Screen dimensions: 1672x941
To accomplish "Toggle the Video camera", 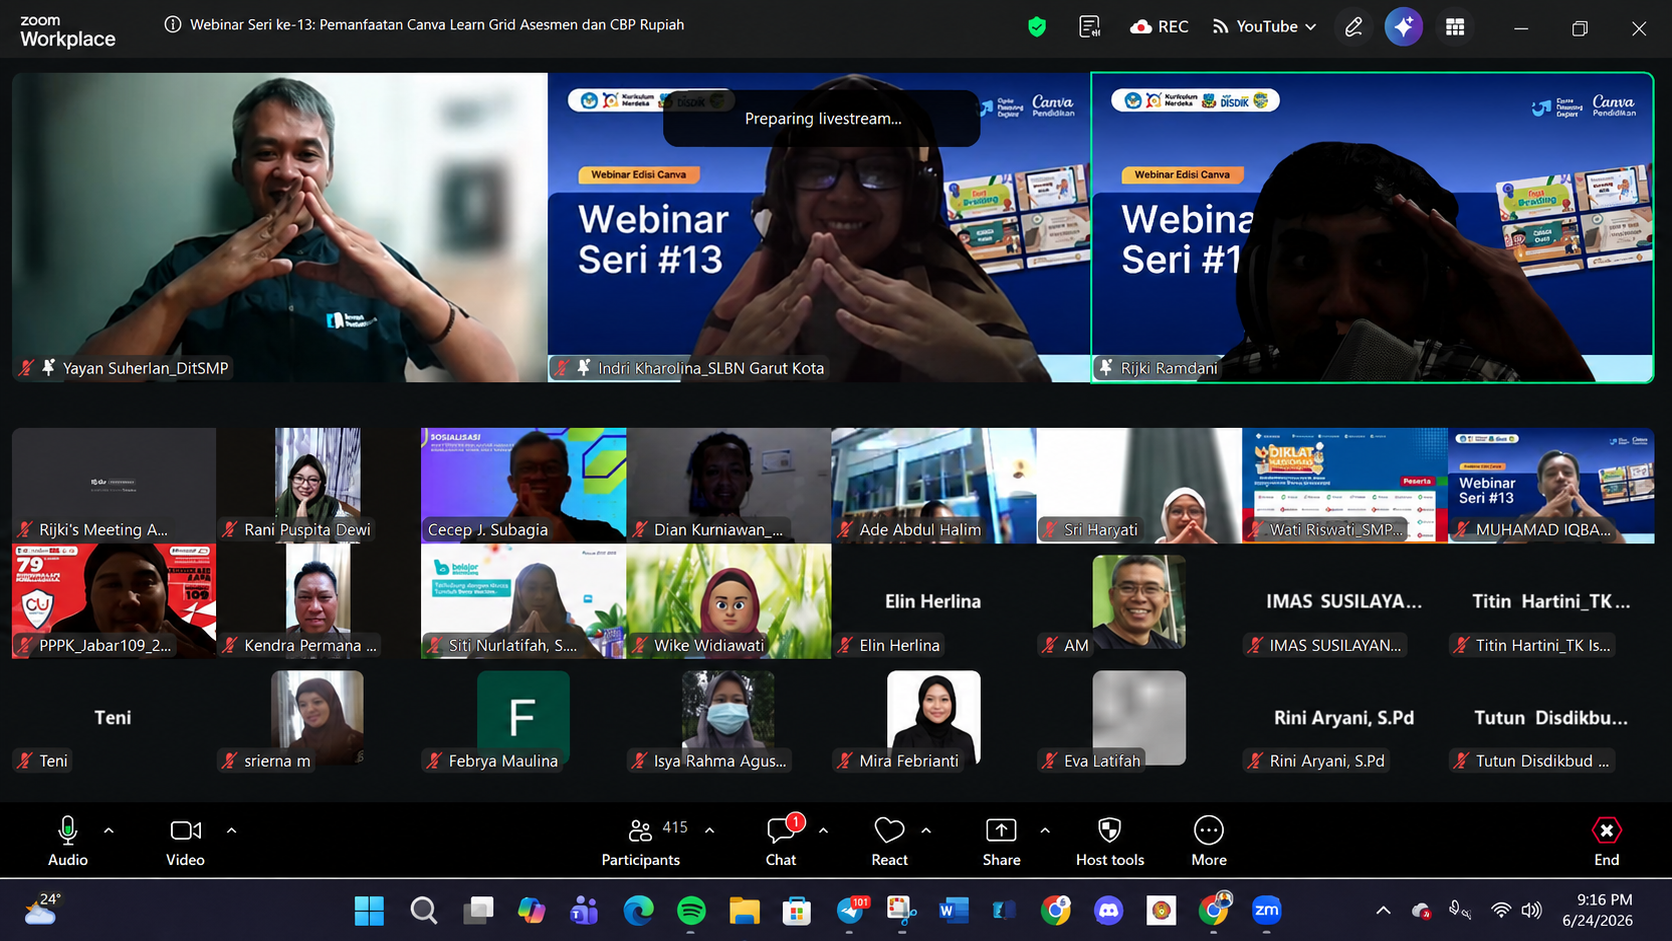I will [x=185, y=841].
